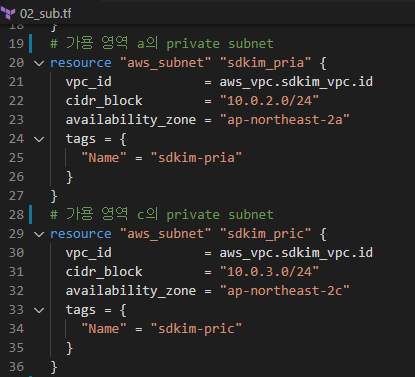Image resolution: width=415 pixels, height=377 pixels.
Task: Click the tags keyword on line 33
Action: click(x=81, y=310)
